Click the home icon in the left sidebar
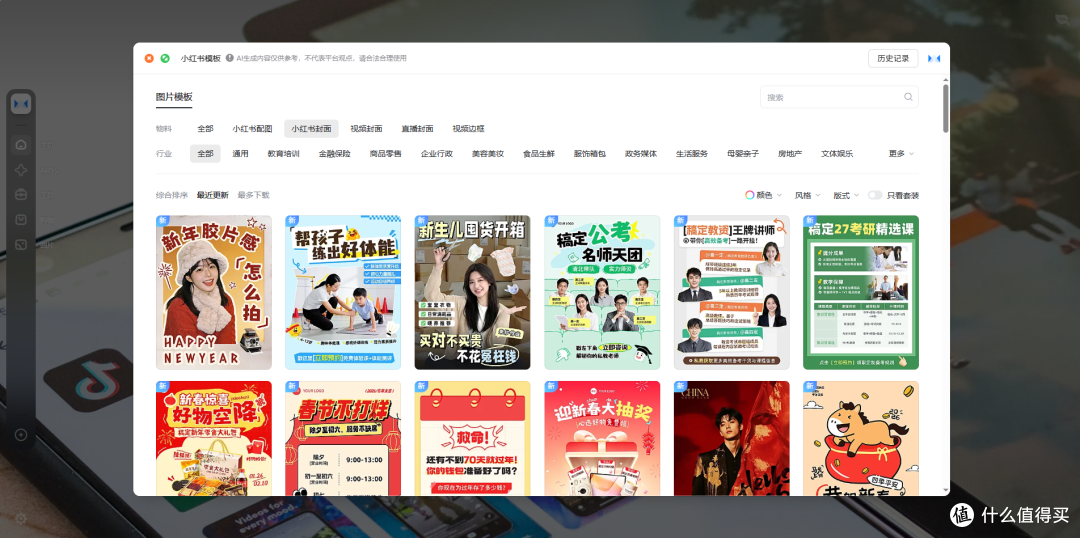 21,145
